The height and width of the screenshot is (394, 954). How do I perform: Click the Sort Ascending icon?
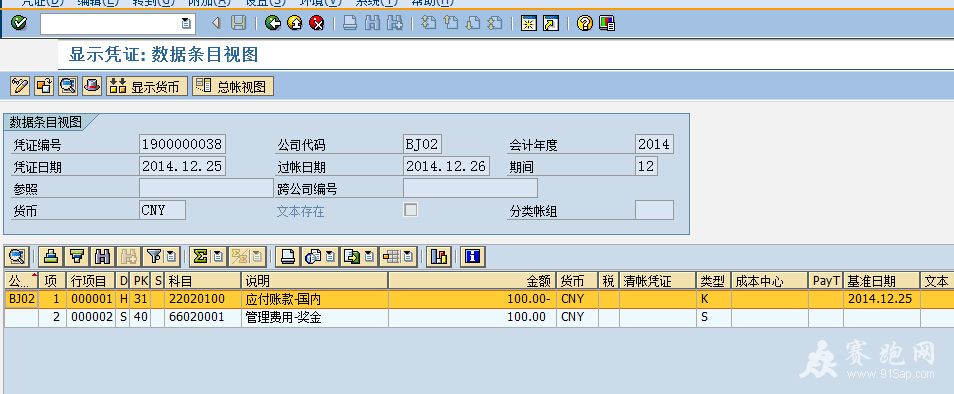[x=51, y=257]
